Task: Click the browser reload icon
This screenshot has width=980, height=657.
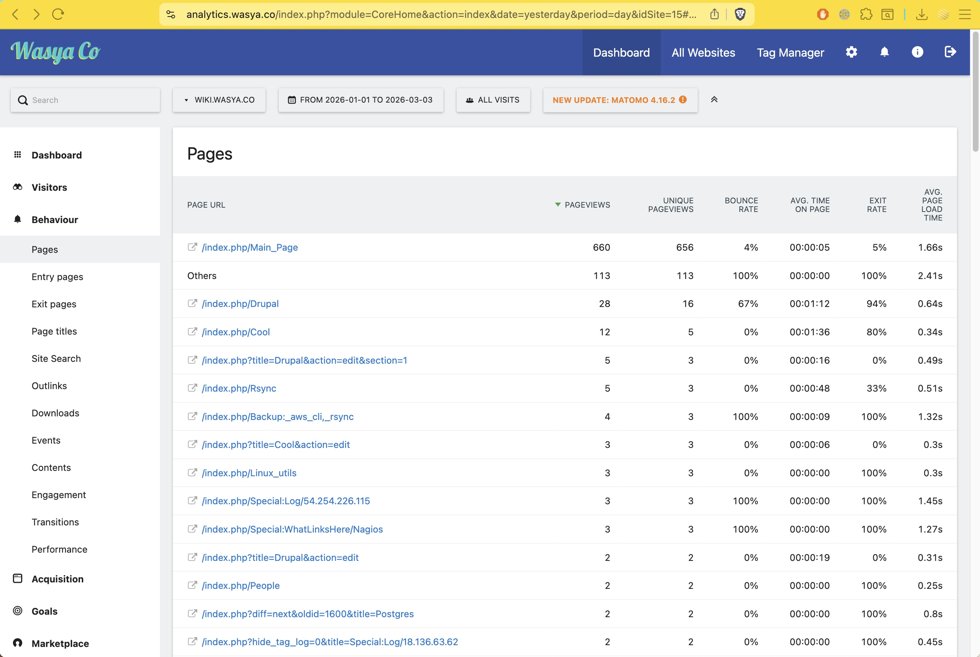Action: [58, 14]
